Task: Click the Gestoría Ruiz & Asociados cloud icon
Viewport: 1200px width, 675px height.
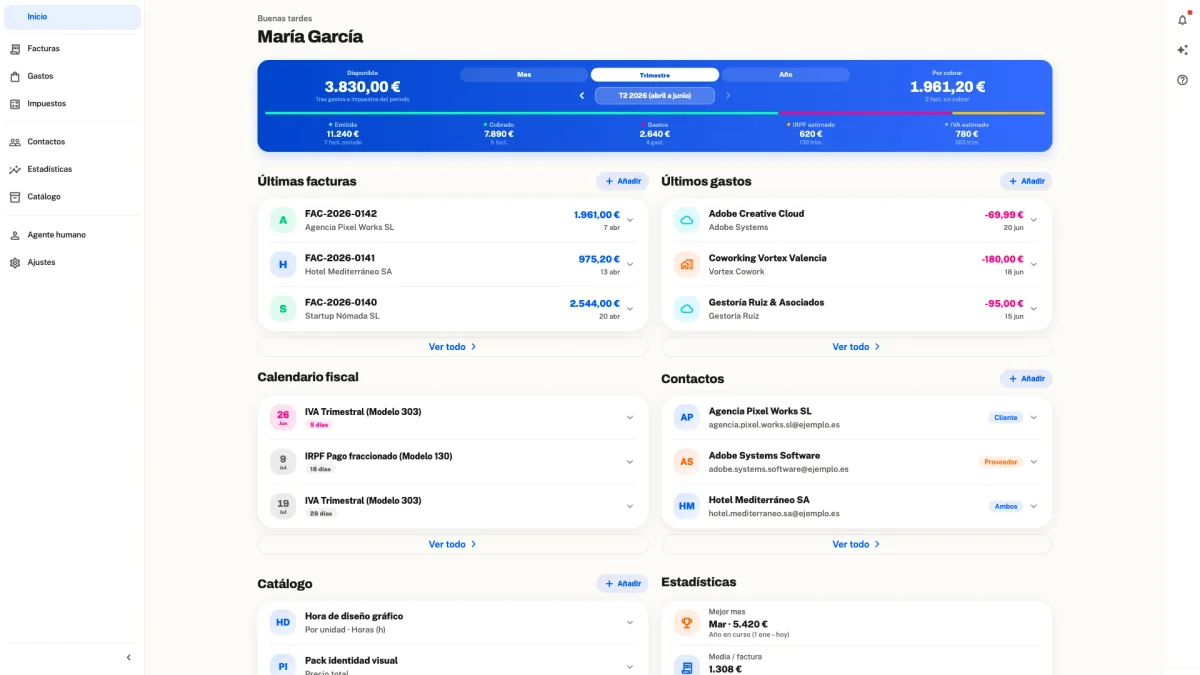Action: pyautogui.click(x=686, y=309)
